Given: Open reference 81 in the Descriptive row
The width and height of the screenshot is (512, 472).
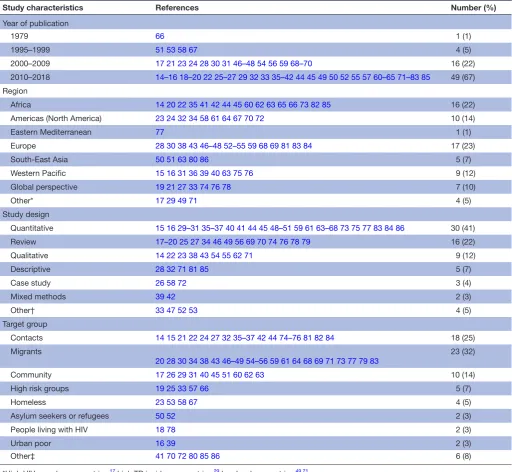Looking at the screenshot, I should coord(193,269).
